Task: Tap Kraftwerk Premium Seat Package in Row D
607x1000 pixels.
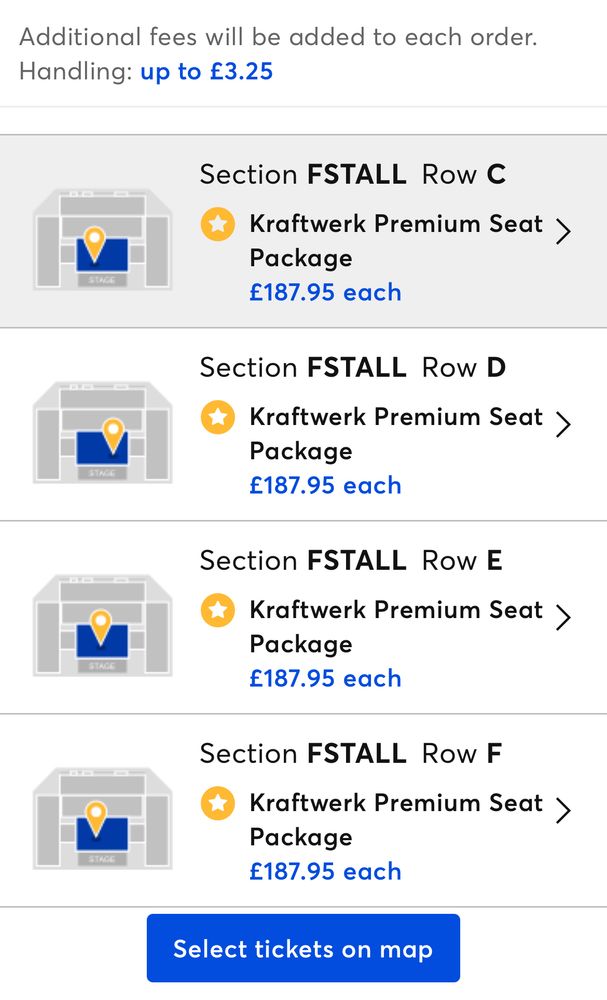Action: point(395,433)
